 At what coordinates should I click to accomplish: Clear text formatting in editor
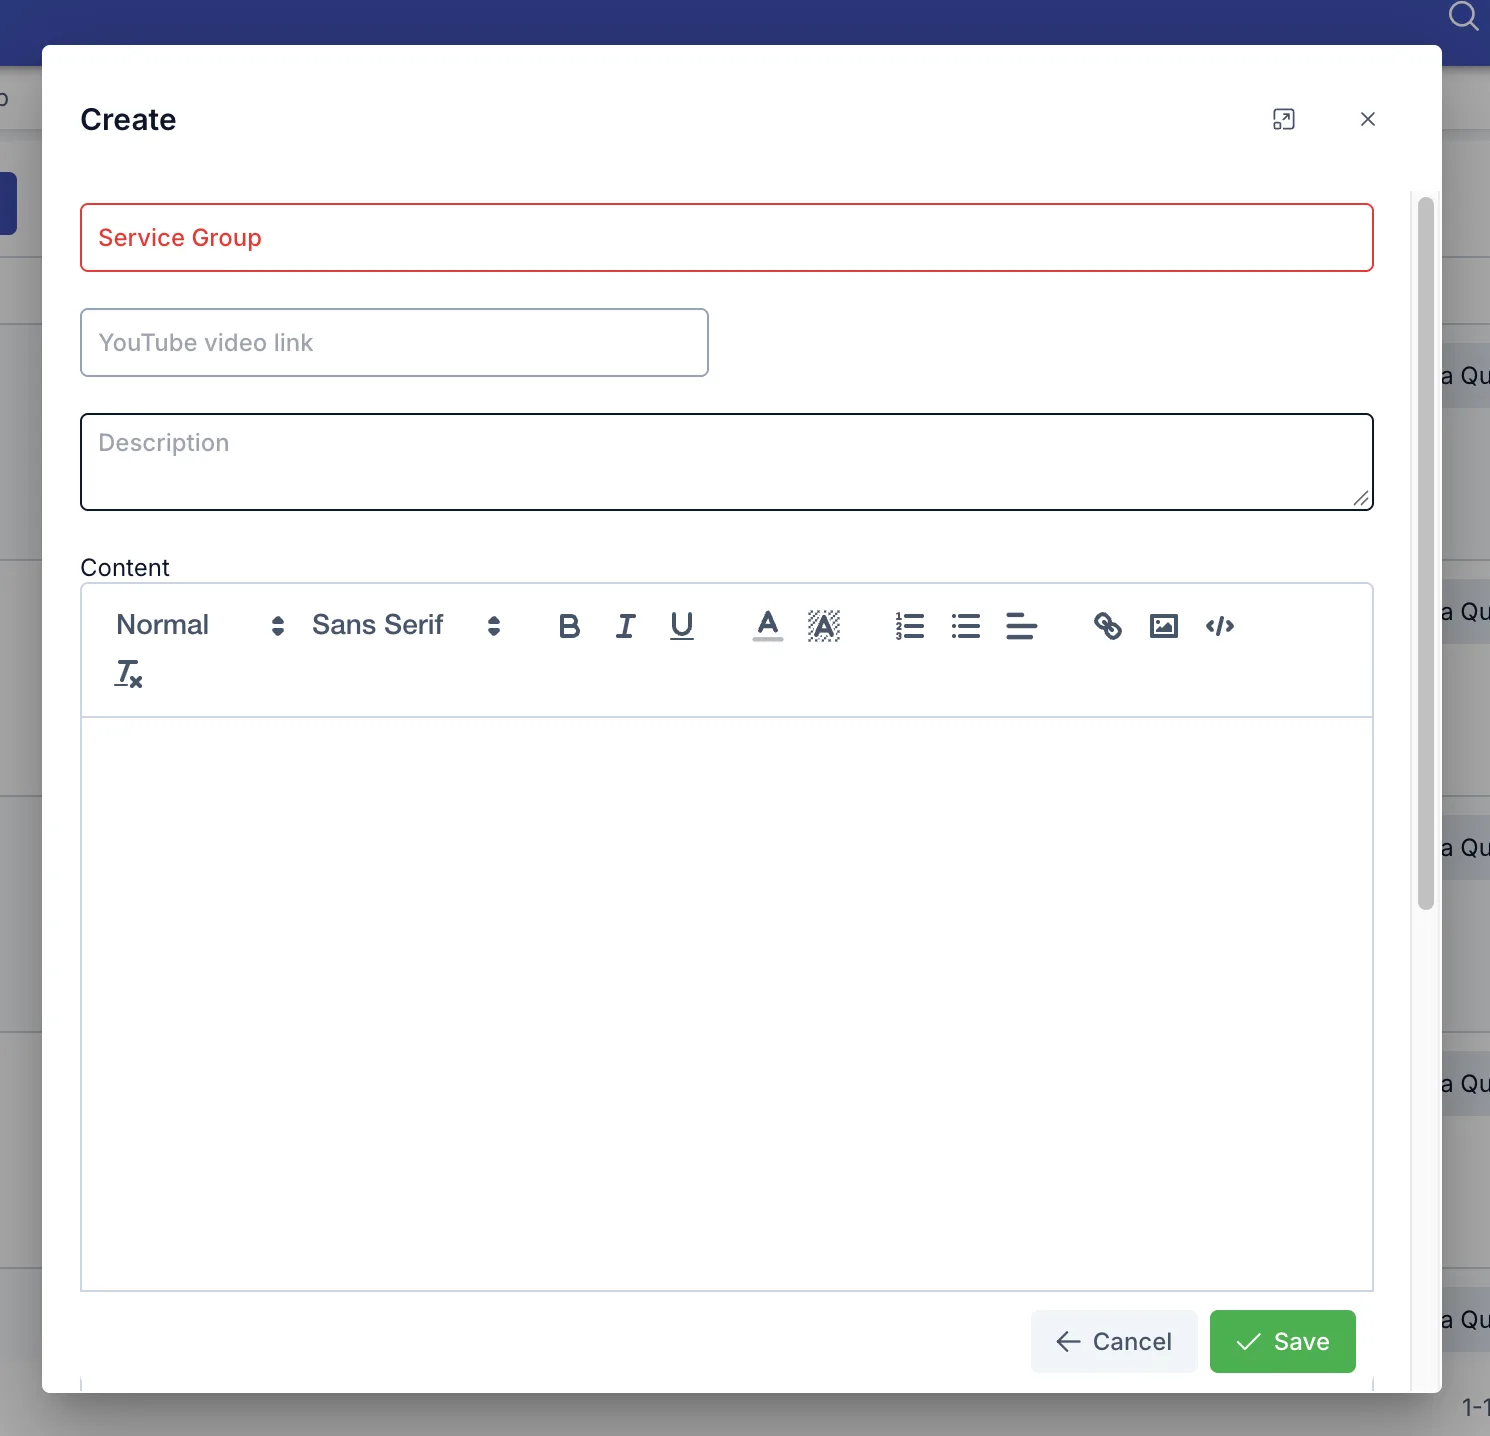(x=129, y=674)
